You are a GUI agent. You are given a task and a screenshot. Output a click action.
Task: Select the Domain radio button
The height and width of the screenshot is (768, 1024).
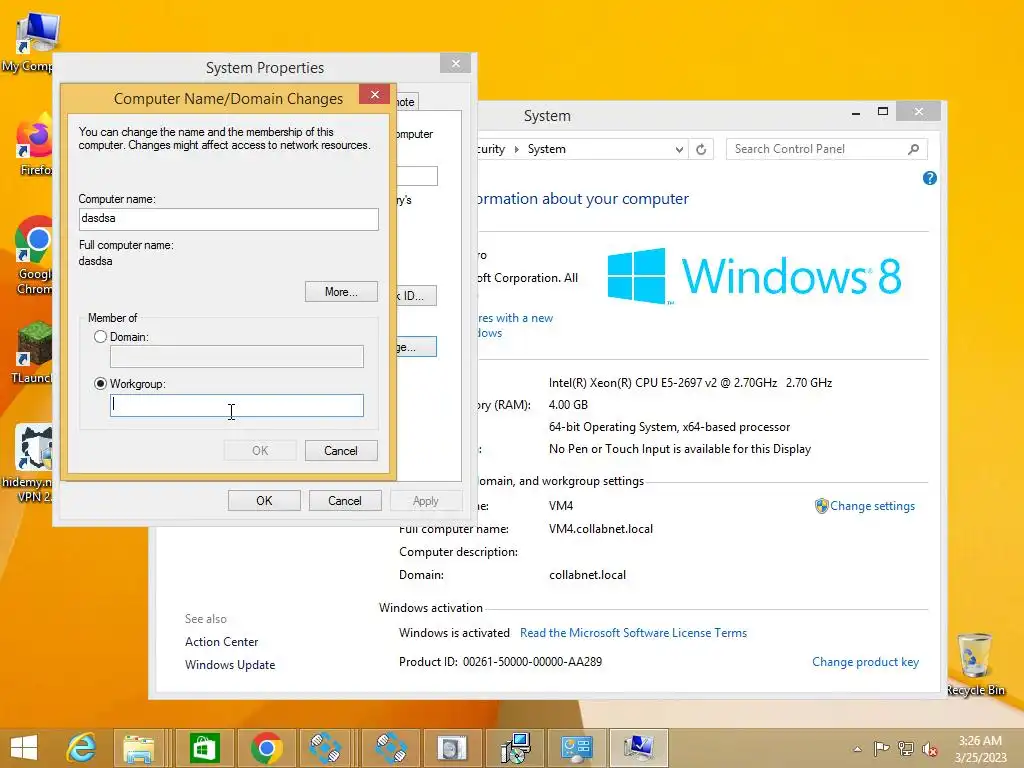100,337
